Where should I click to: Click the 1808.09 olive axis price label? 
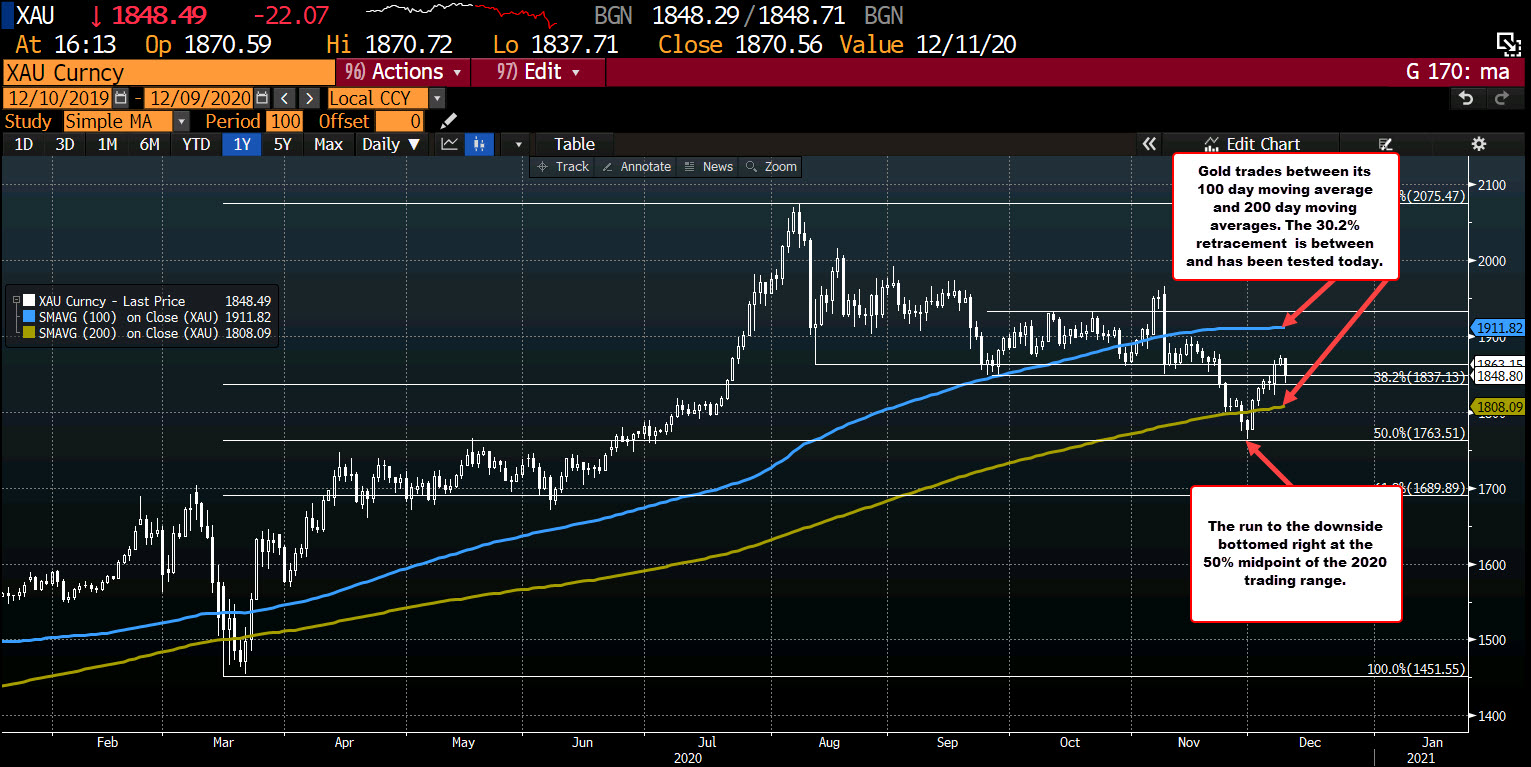(x=1496, y=407)
